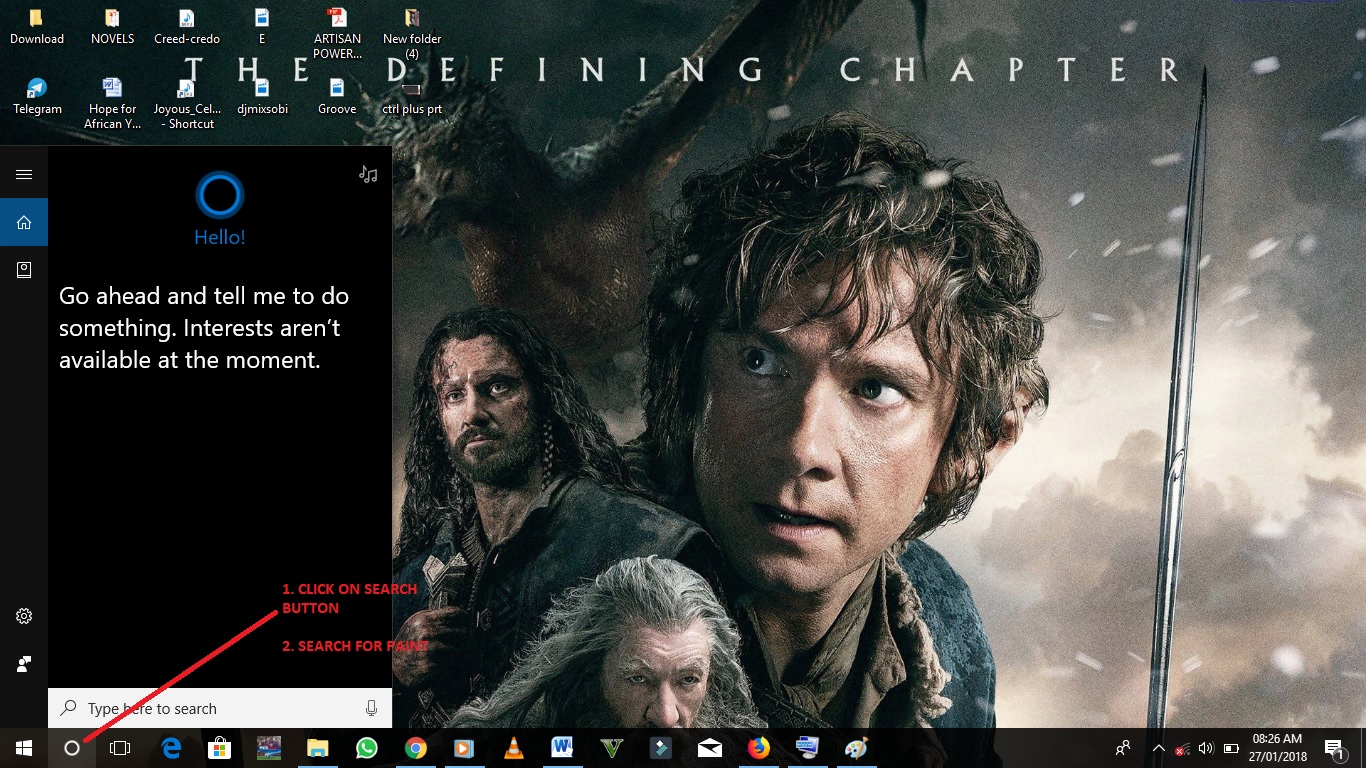Select the Hope for African Word document
This screenshot has height=768, width=1366.
tap(112, 103)
